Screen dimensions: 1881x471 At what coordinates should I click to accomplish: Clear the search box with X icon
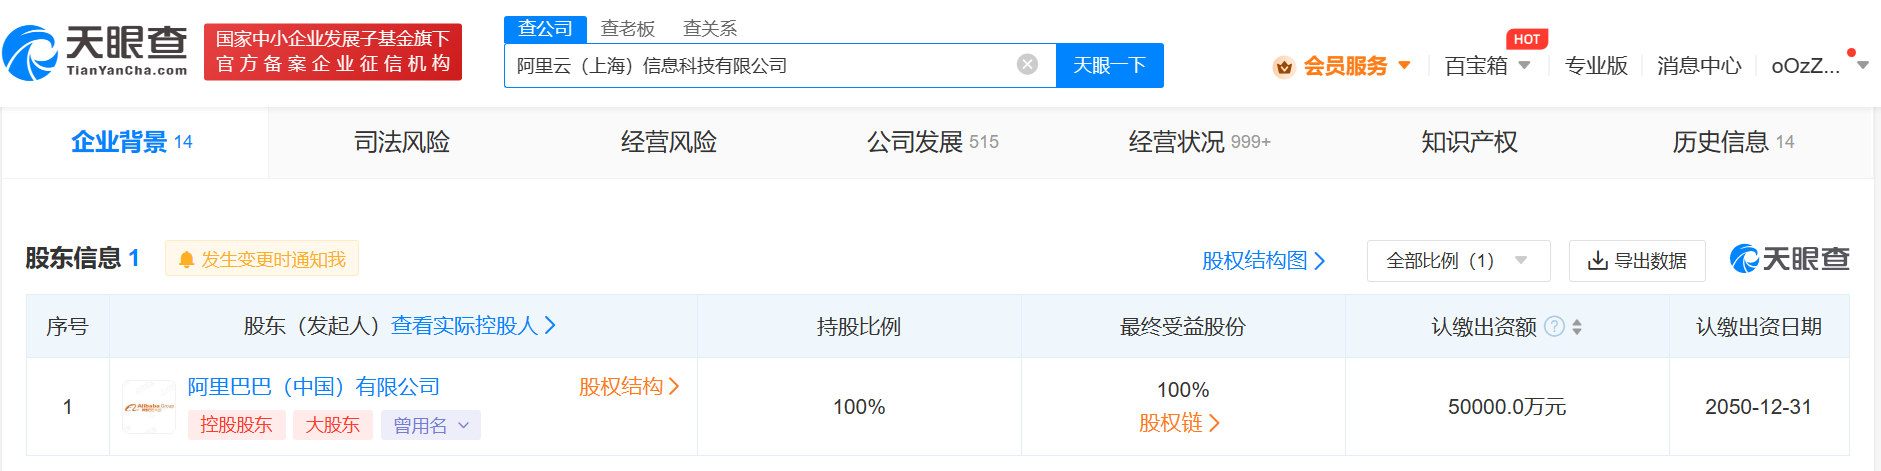click(1027, 65)
